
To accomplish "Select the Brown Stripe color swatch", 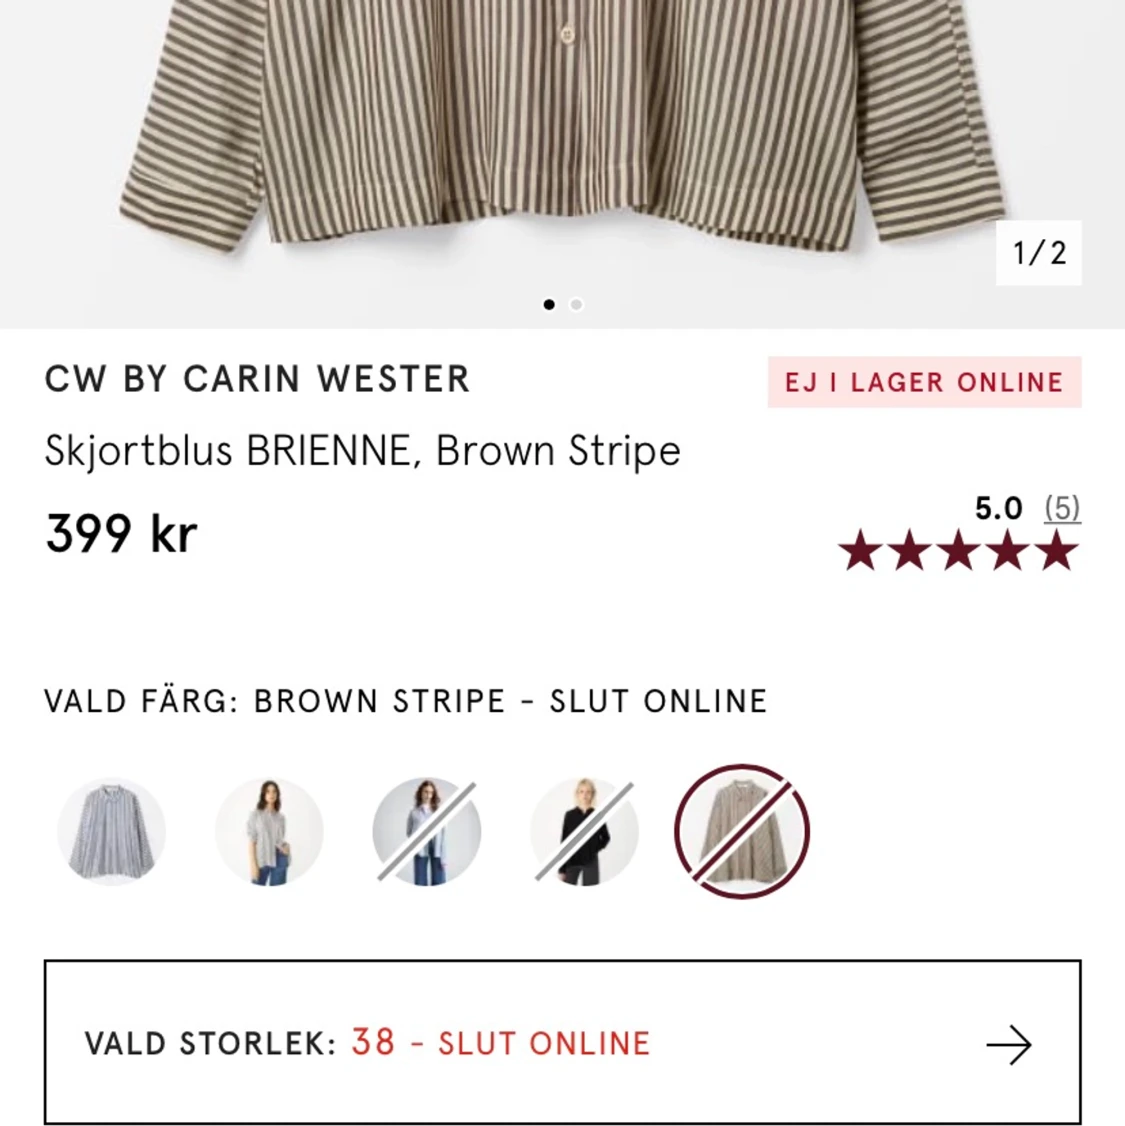I will point(742,832).
